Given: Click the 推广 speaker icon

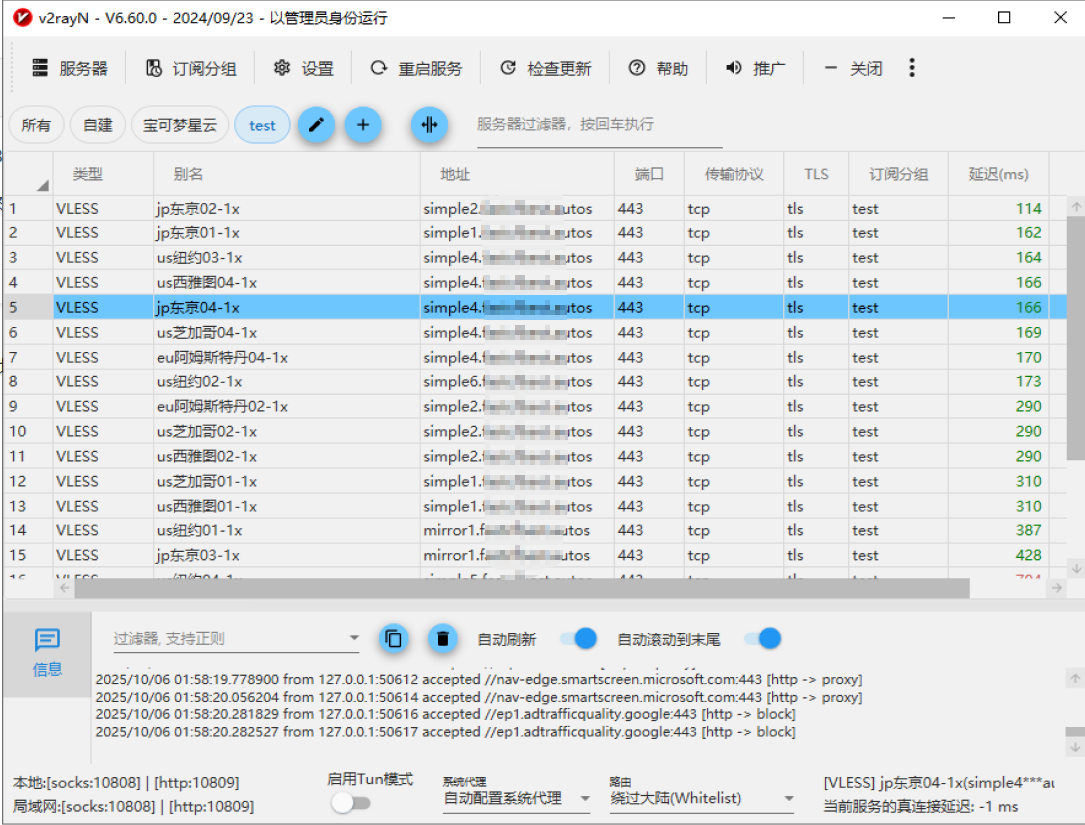Looking at the screenshot, I should (756, 68).
